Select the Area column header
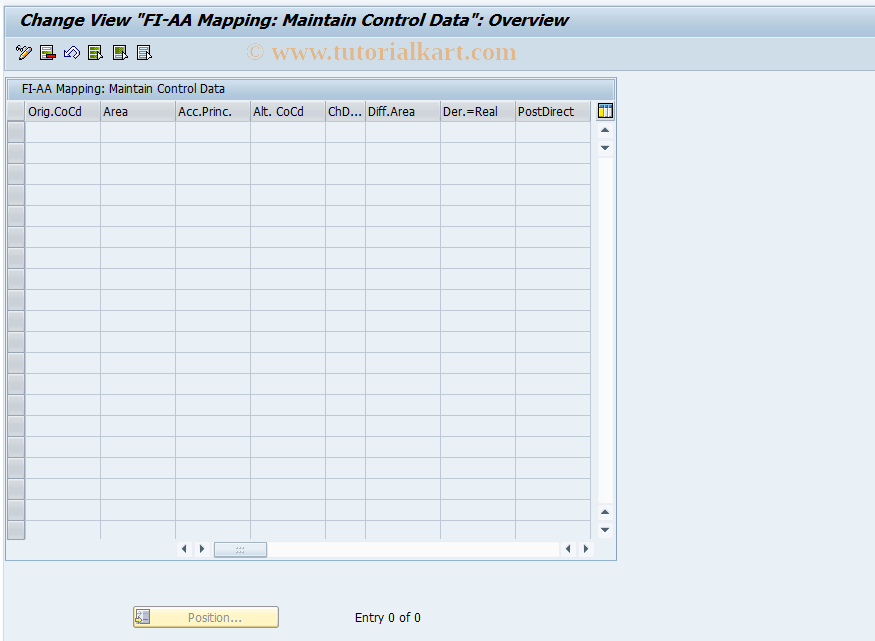The height and width of the screenshot is (641, 875). [x=138, y=112]
